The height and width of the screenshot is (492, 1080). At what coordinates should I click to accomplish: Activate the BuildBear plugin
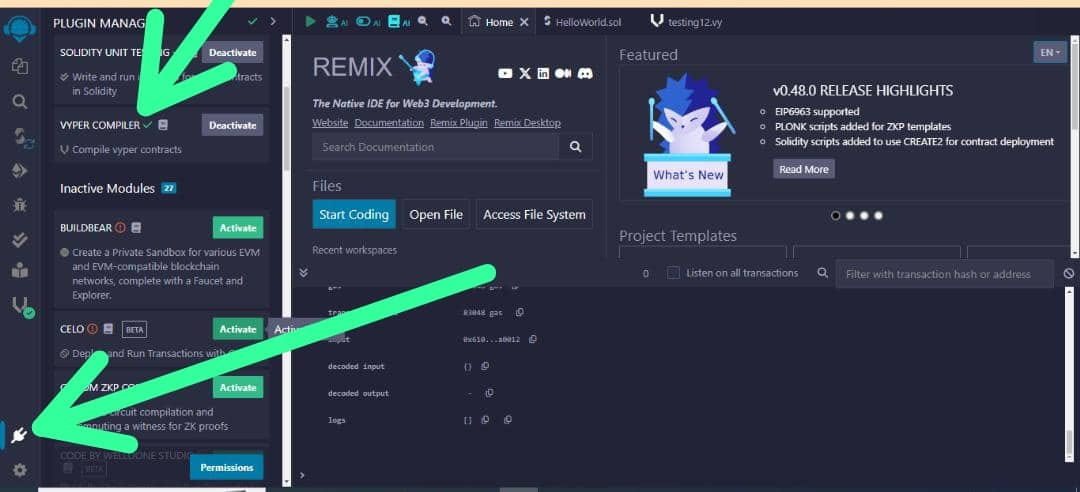point(238,227)
